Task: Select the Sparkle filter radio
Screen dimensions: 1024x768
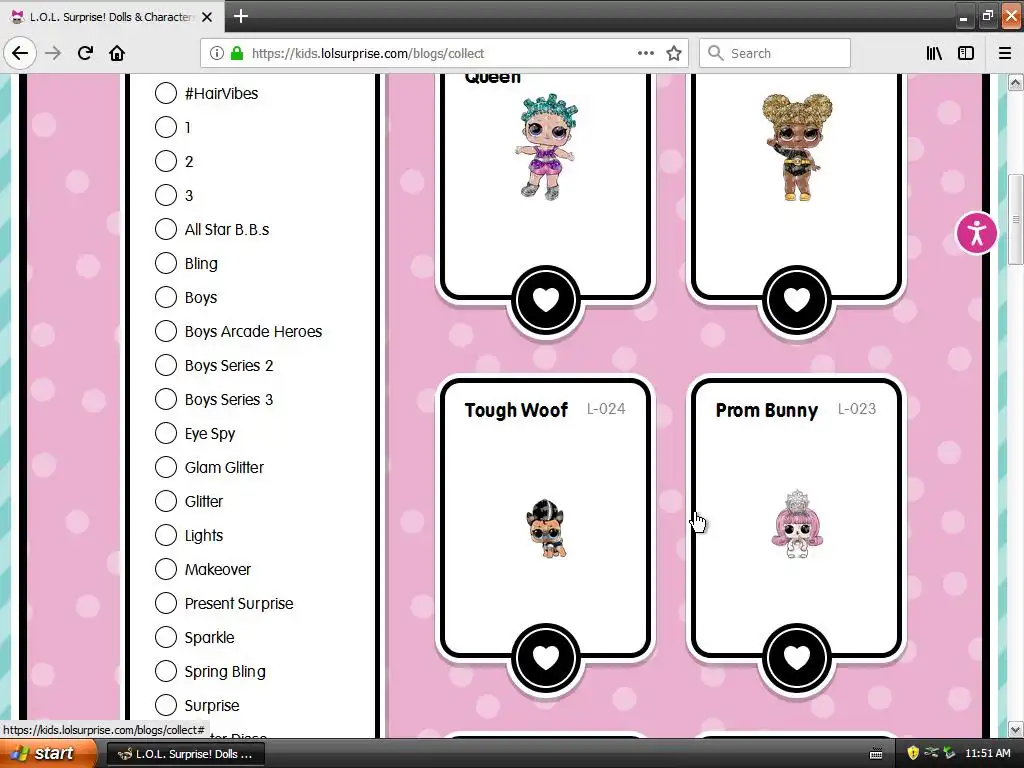Action: click(x=166, y=637)
